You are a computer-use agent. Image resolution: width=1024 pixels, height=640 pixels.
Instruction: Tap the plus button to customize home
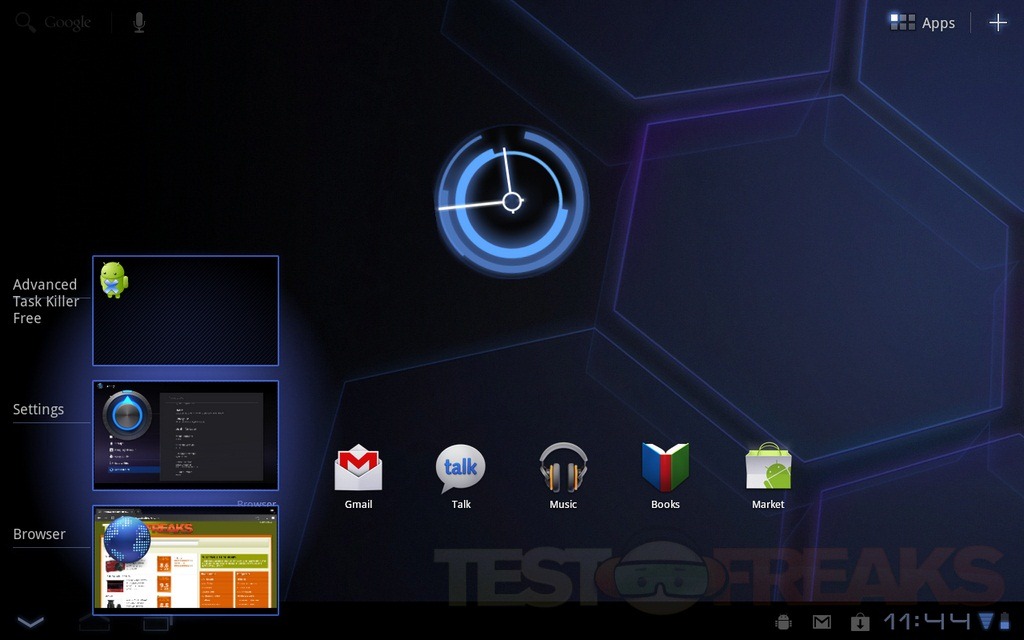997,23
